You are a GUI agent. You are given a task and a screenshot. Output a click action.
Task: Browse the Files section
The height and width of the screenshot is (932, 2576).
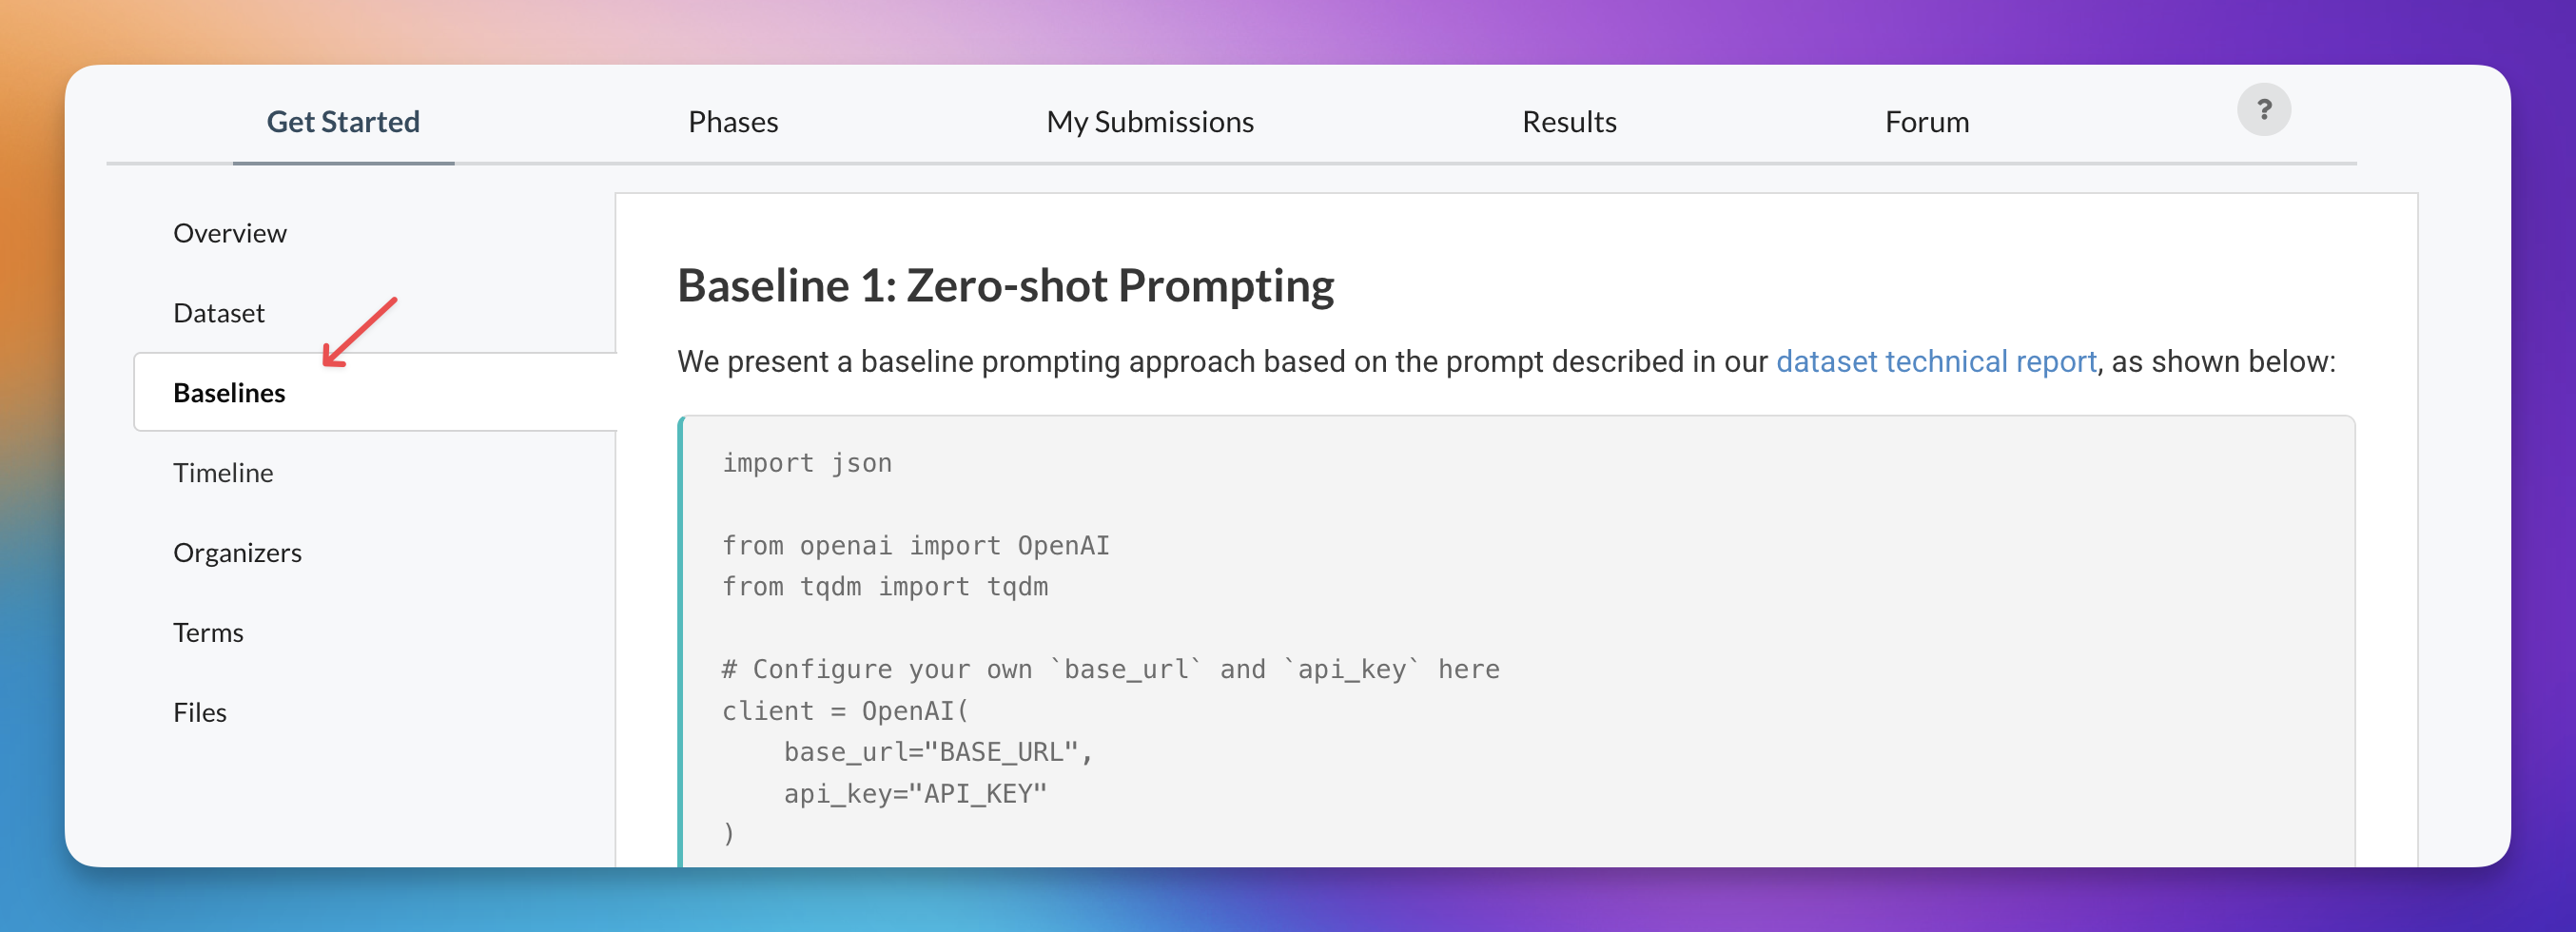point(200,711)
